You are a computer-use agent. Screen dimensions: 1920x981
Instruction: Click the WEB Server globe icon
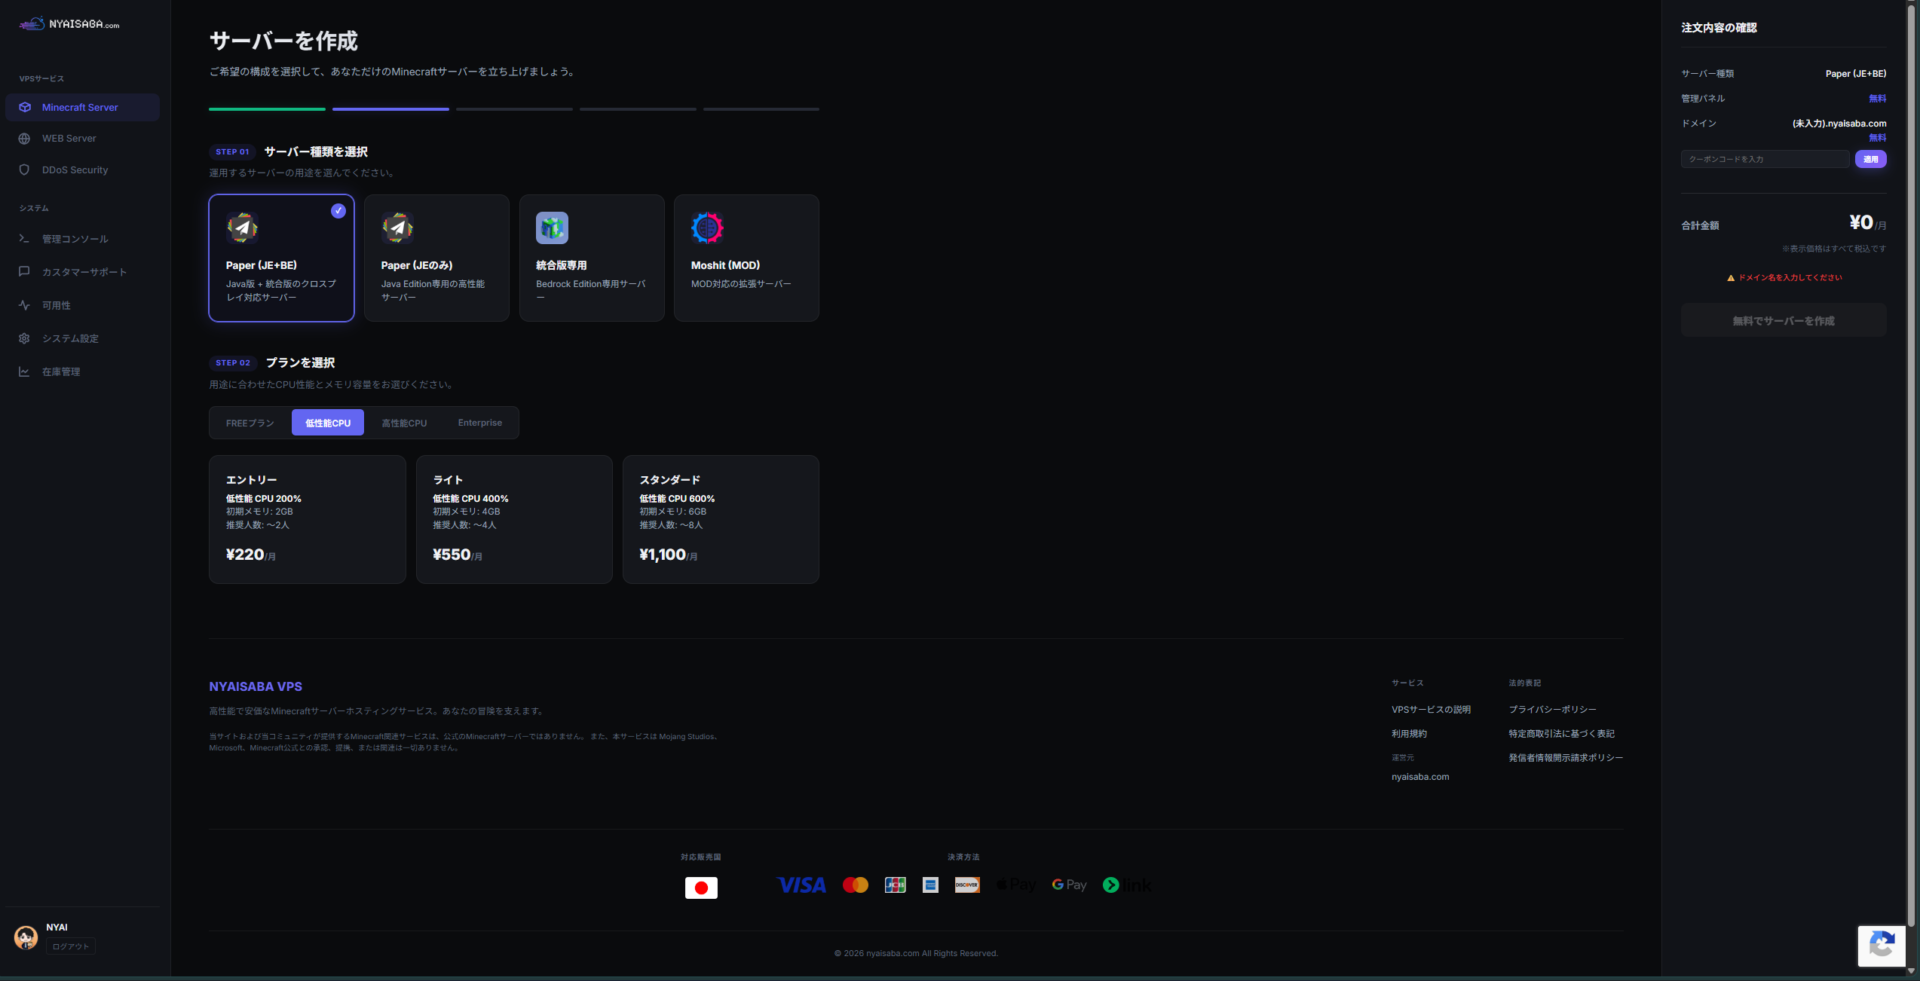pyautogui.click(x=25, y=139)
